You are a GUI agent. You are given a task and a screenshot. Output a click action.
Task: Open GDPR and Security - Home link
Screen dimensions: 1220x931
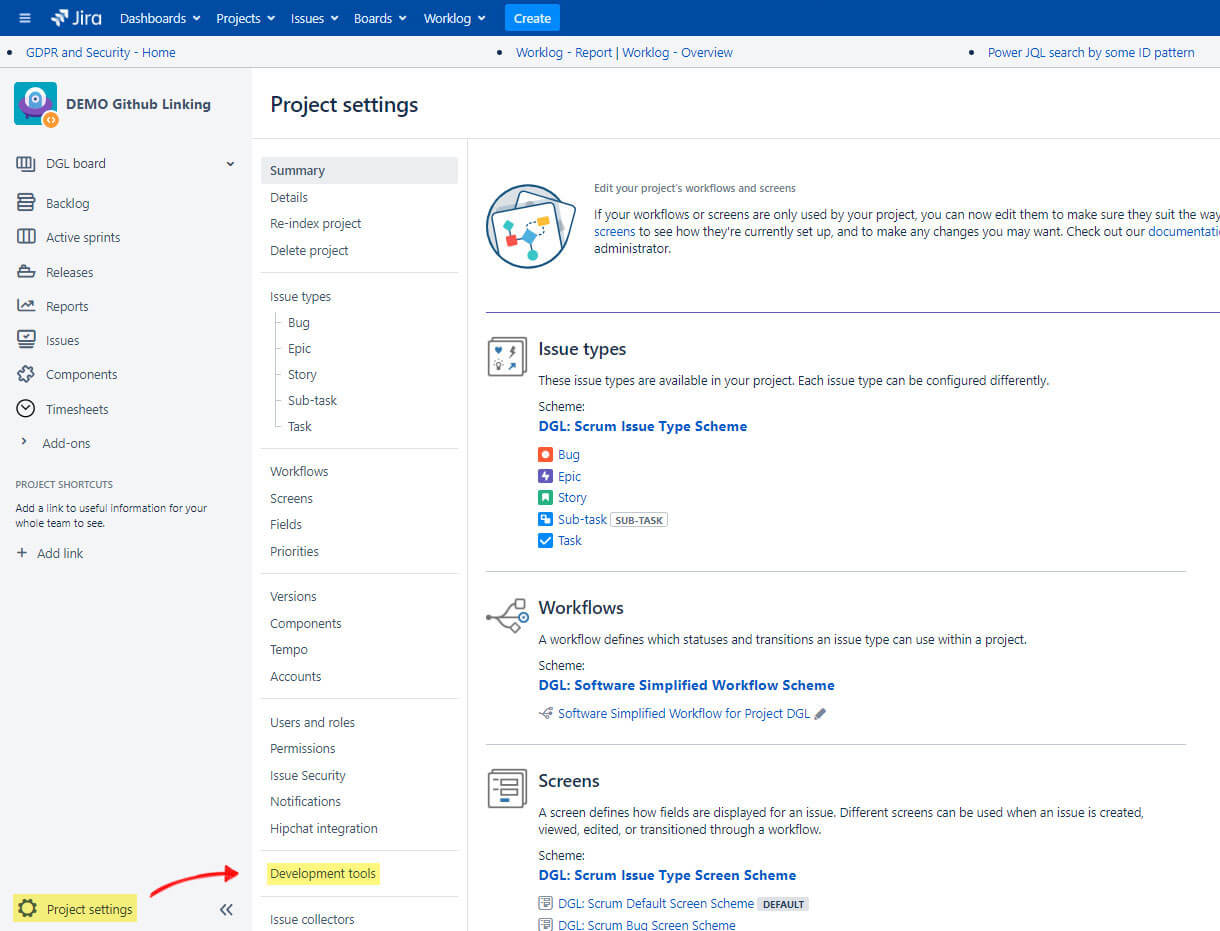click(101, 52)
